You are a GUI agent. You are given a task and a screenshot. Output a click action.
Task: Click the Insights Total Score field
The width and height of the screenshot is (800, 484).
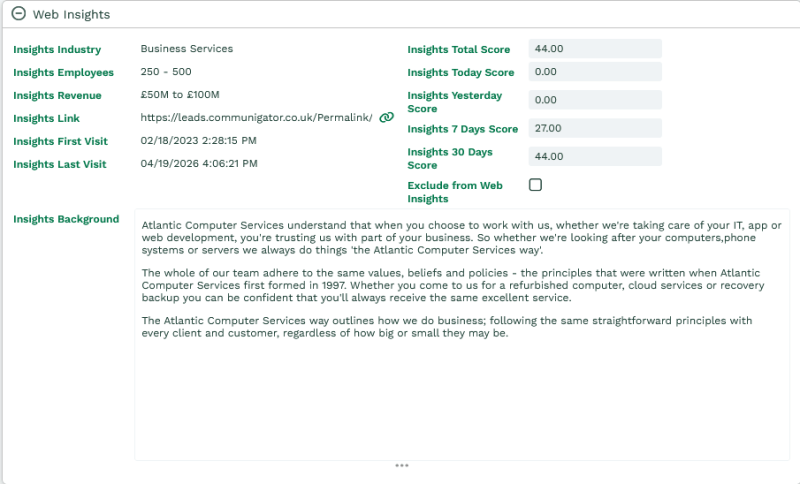[x=595, y=48]
